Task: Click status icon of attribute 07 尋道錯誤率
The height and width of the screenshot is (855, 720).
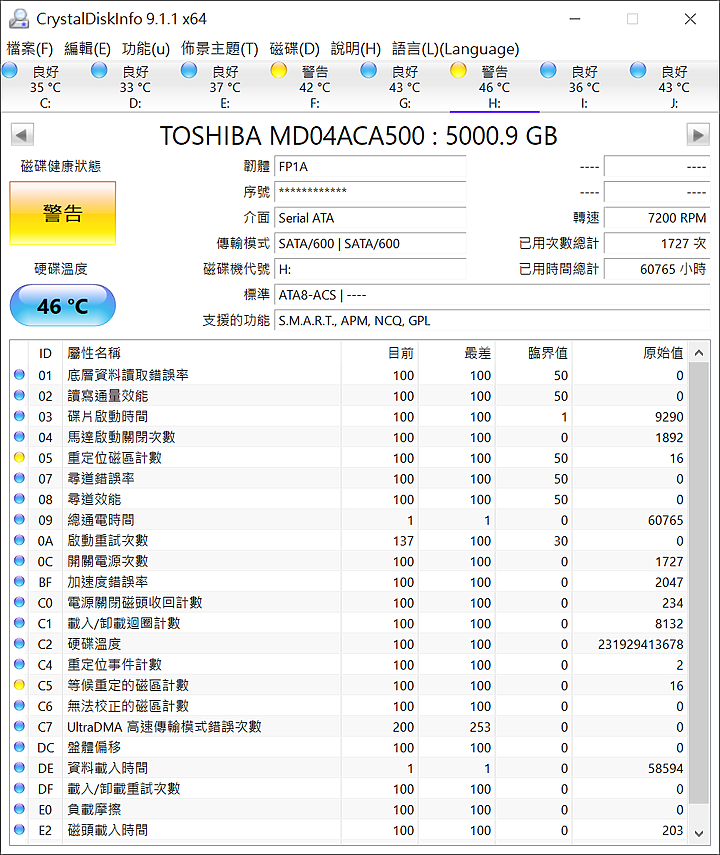Action: pos(20,478)
